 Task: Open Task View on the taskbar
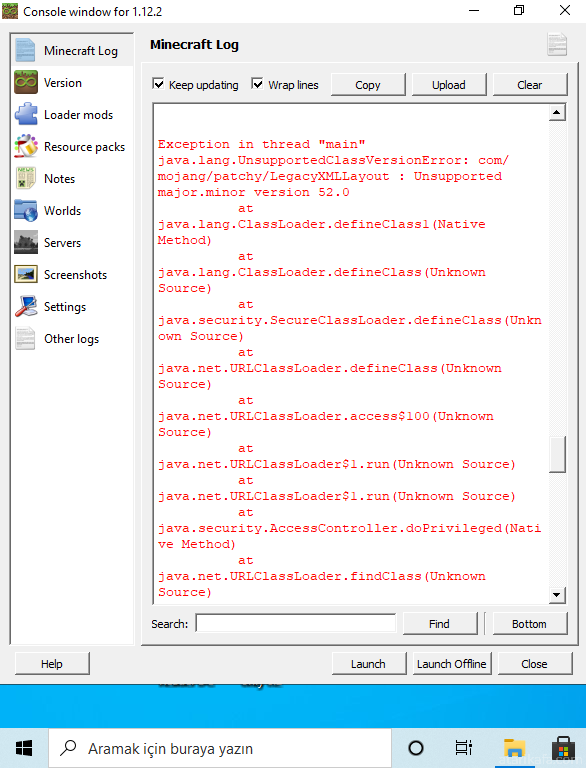point(463,748)
